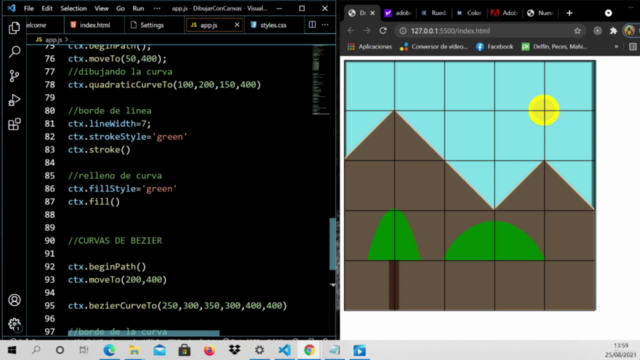Expand hidden menus with the ellipsis
This screenshot has height=360, width=640.
pyautogui.click(x=157, y=8)
